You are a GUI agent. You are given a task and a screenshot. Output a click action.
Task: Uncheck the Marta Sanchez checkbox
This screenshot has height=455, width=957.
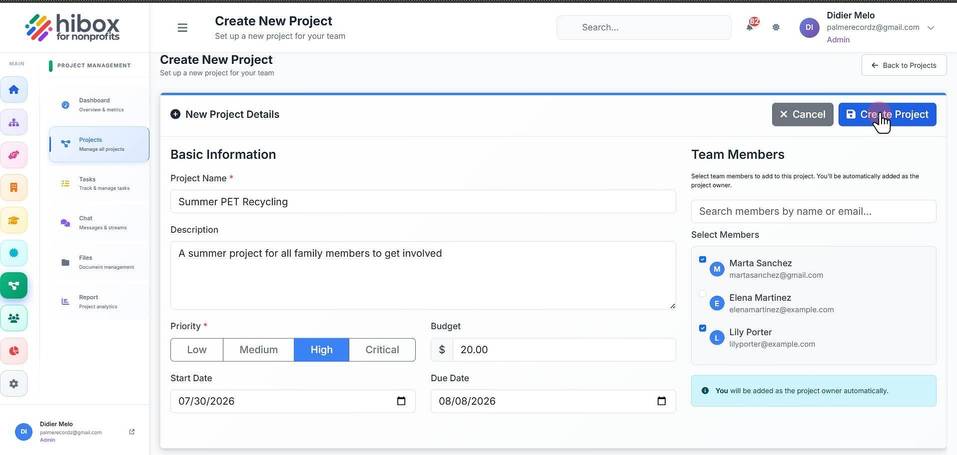[x=702, y=260]
